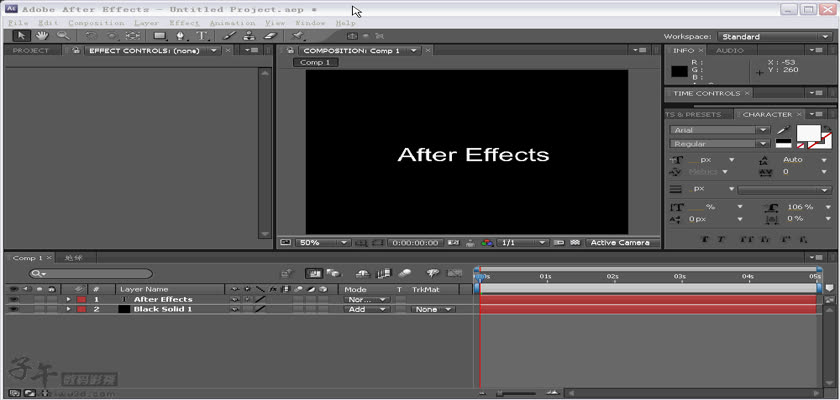Open the Arial font family dropdown
The width and height of the screenshot is (840, 400).
click(719, 130)
